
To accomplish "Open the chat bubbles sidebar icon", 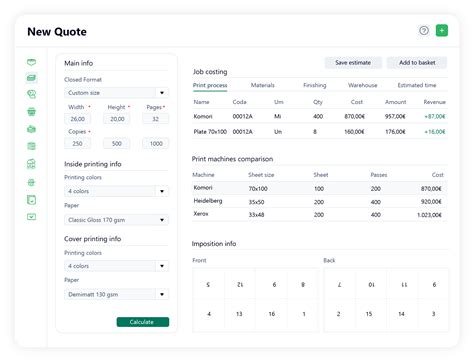I will pos(31,94).
